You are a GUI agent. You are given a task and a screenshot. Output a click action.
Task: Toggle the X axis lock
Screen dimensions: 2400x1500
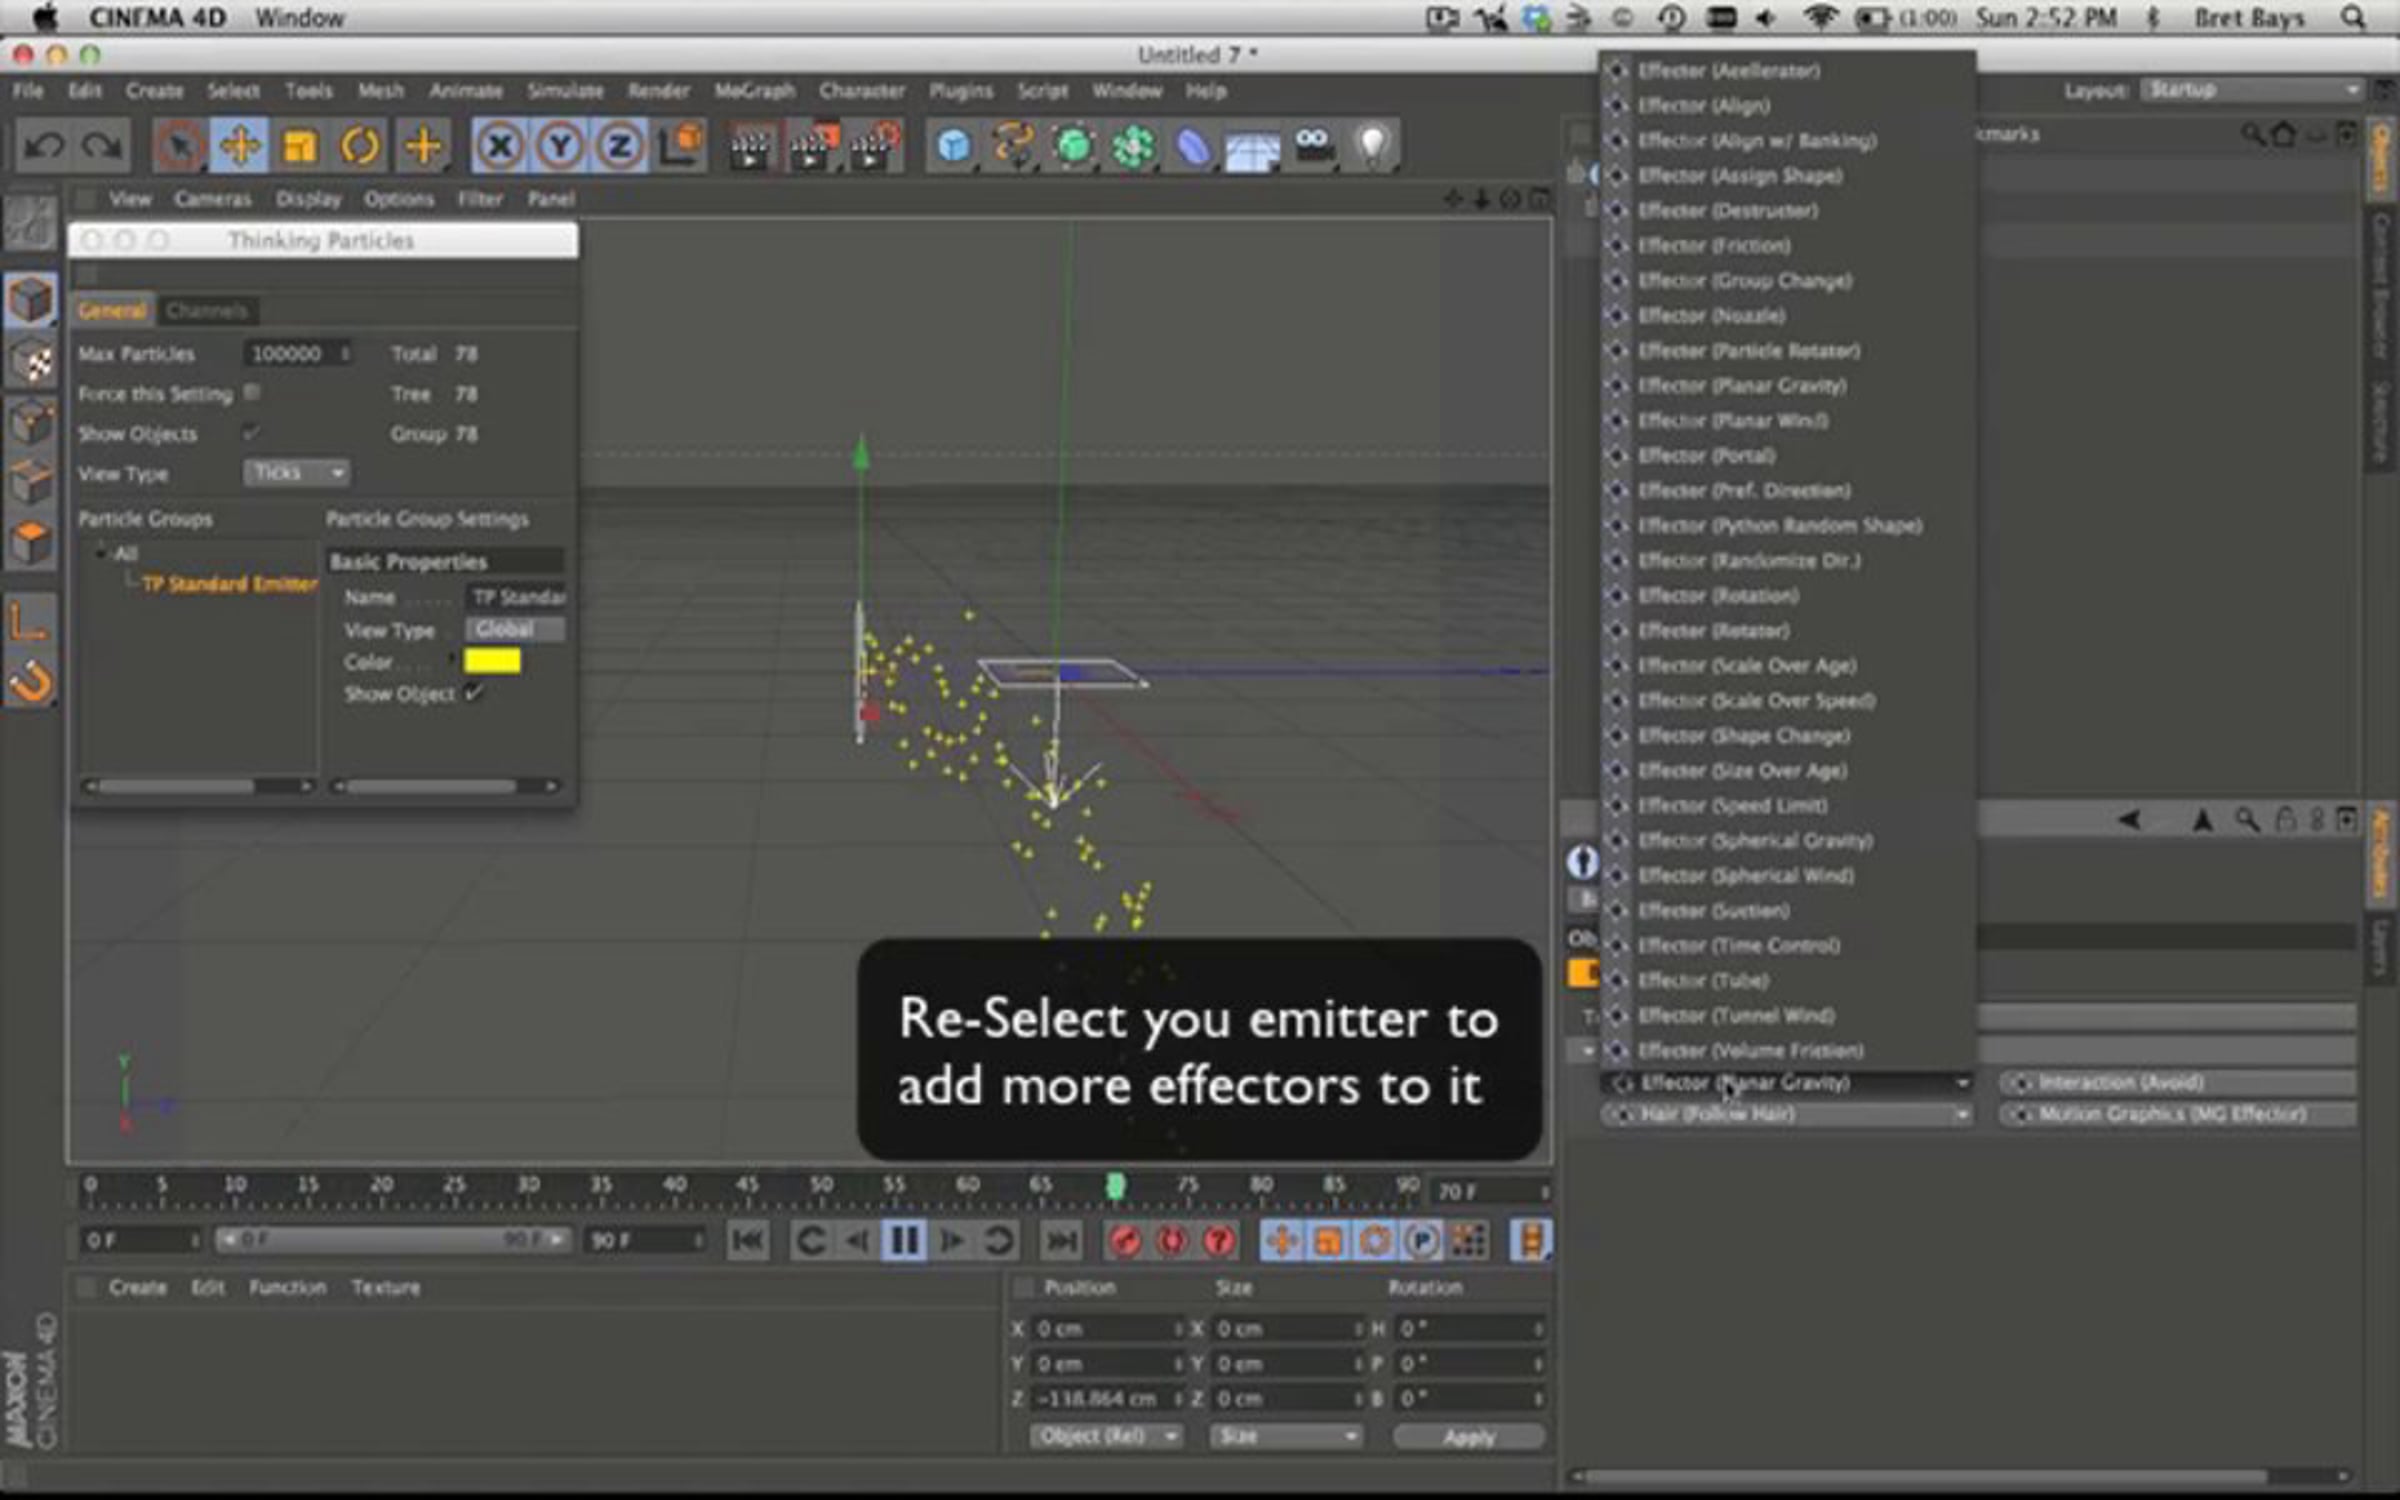pos(500,146)
